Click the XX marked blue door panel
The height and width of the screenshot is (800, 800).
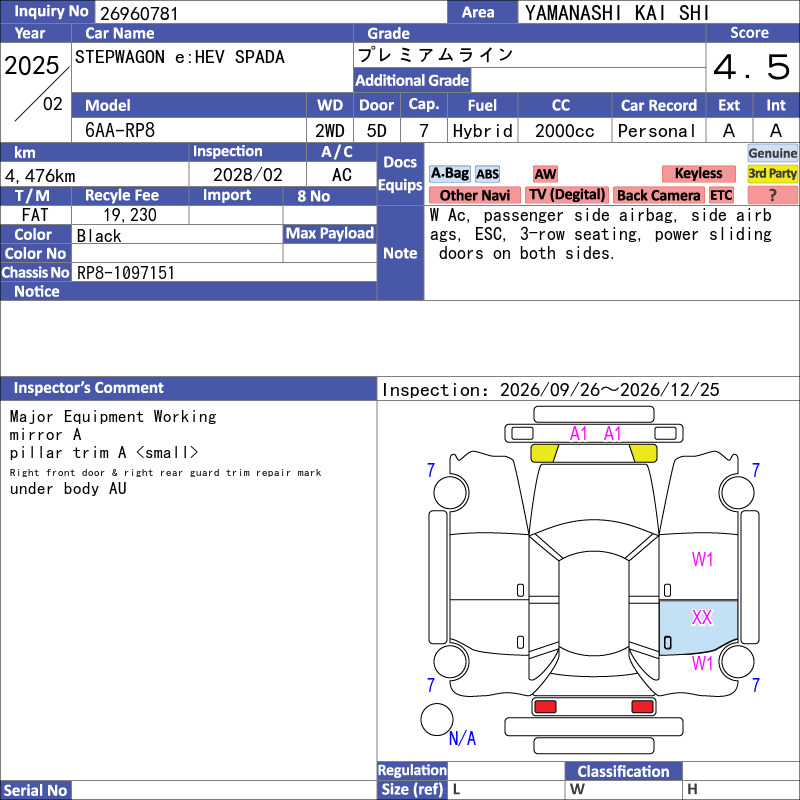pos(698,627)
